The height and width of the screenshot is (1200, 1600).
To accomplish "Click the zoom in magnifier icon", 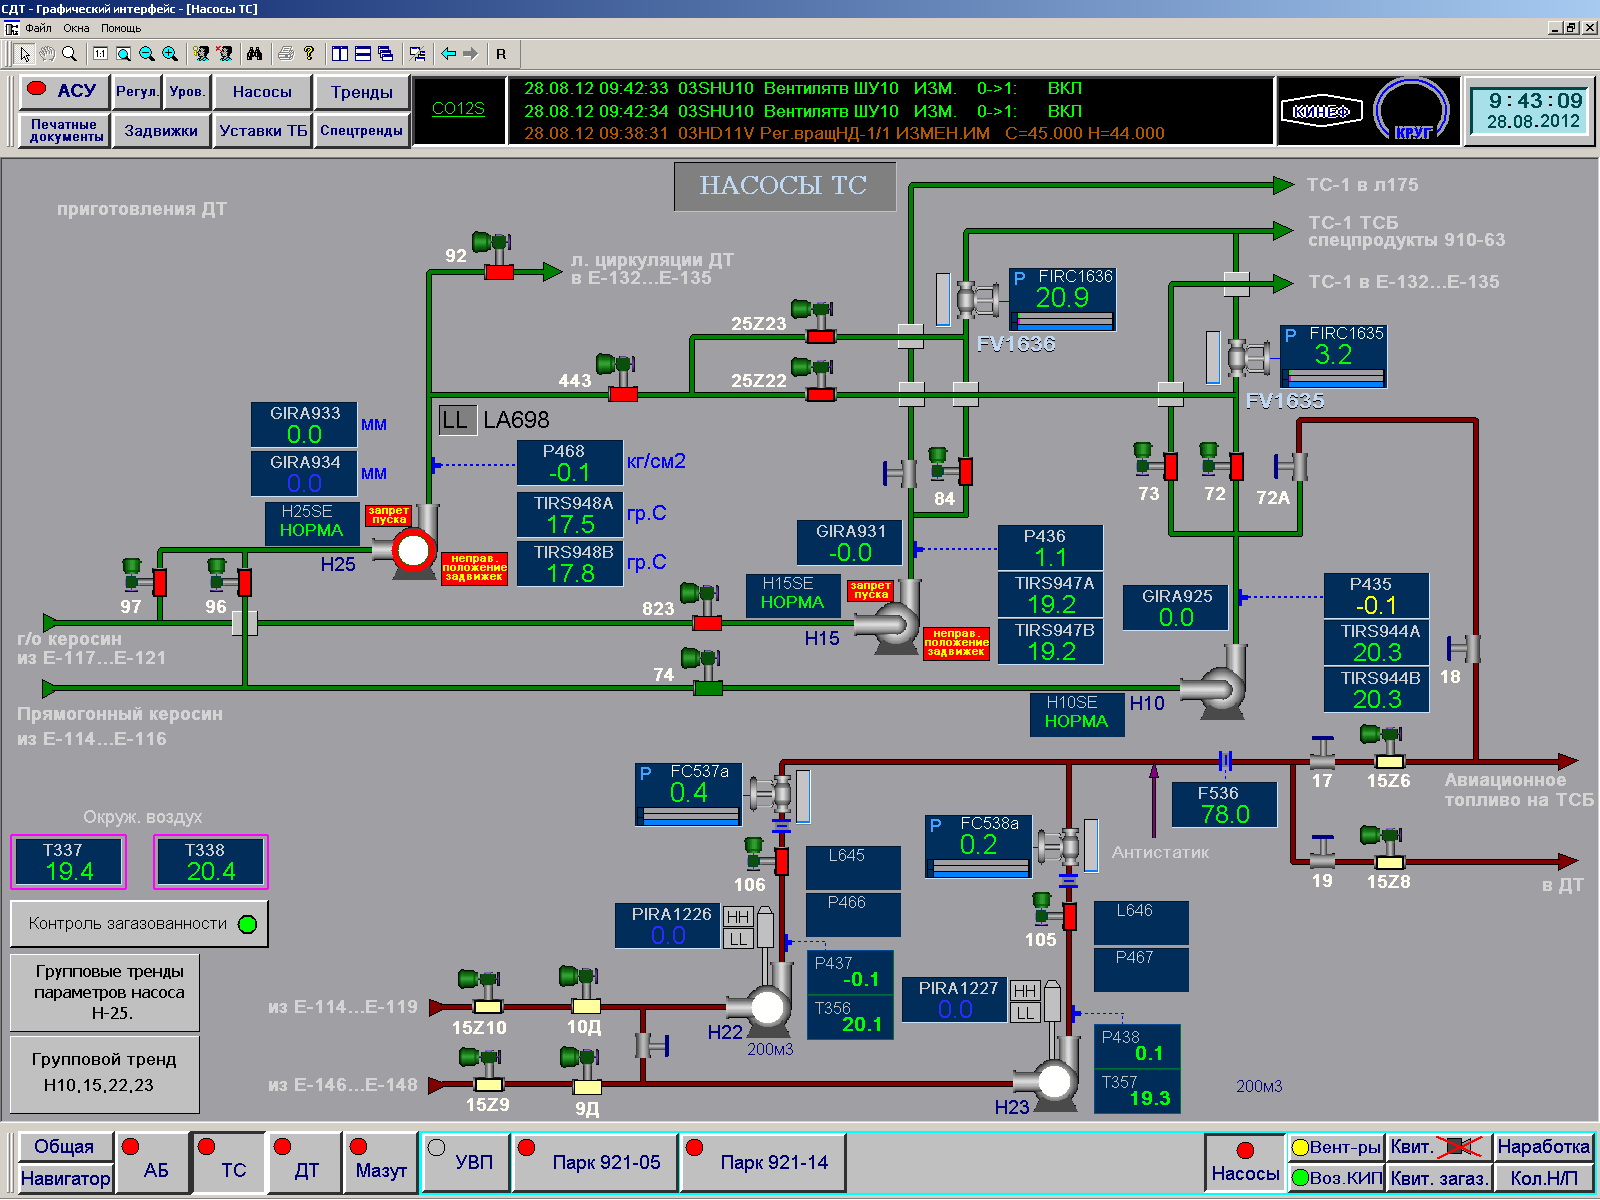I will (170, 54).
